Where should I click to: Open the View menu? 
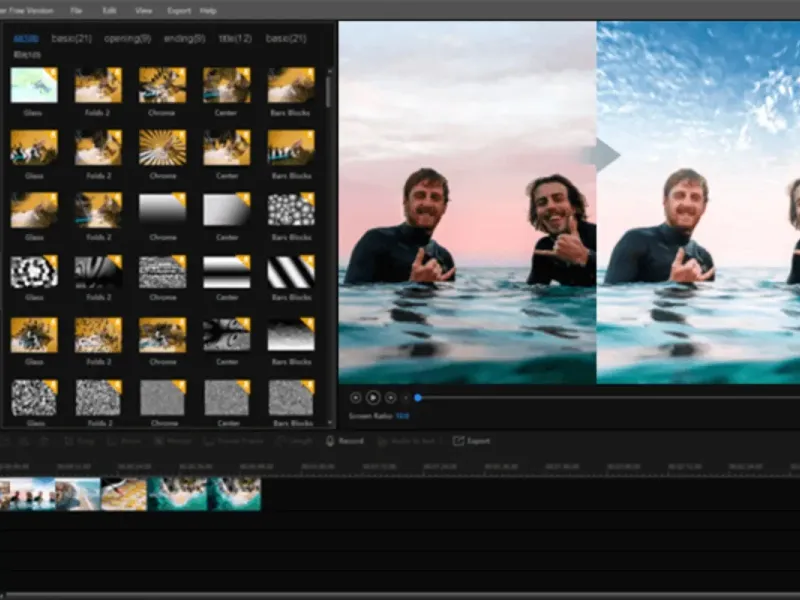click(143, 10)
